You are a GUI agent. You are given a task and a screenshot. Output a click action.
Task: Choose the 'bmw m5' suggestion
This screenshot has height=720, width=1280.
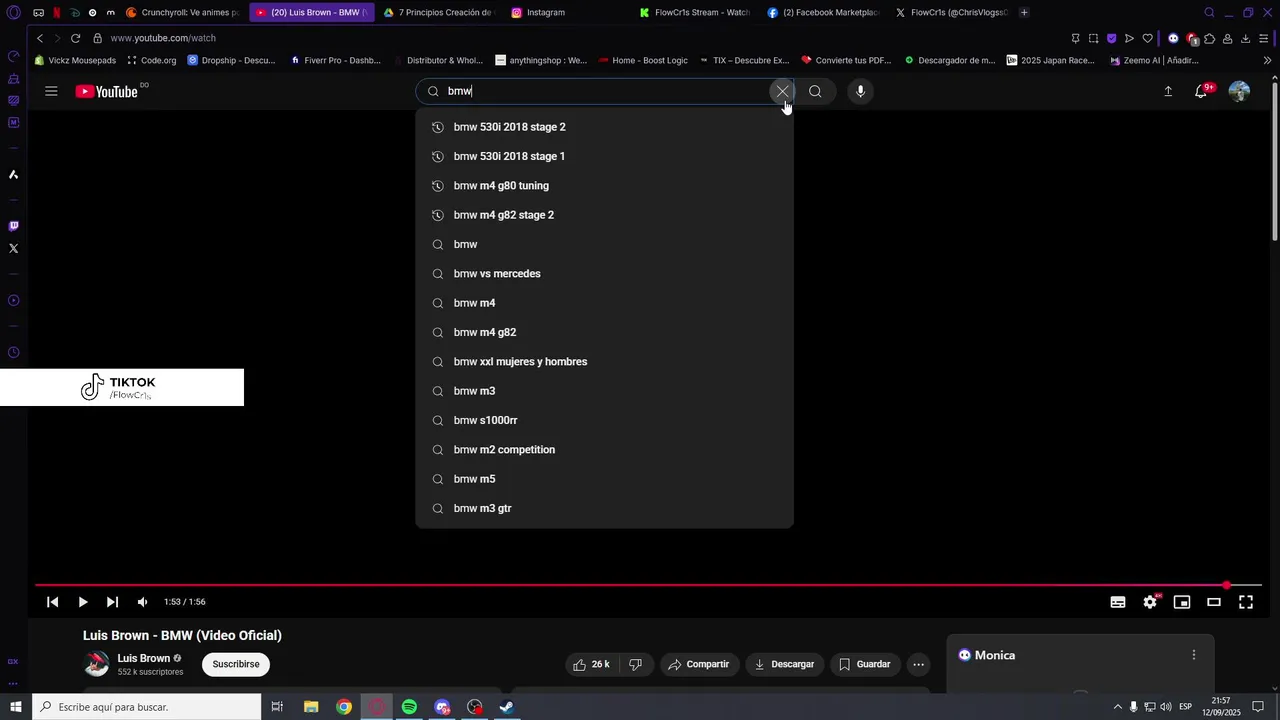point(604,479)
